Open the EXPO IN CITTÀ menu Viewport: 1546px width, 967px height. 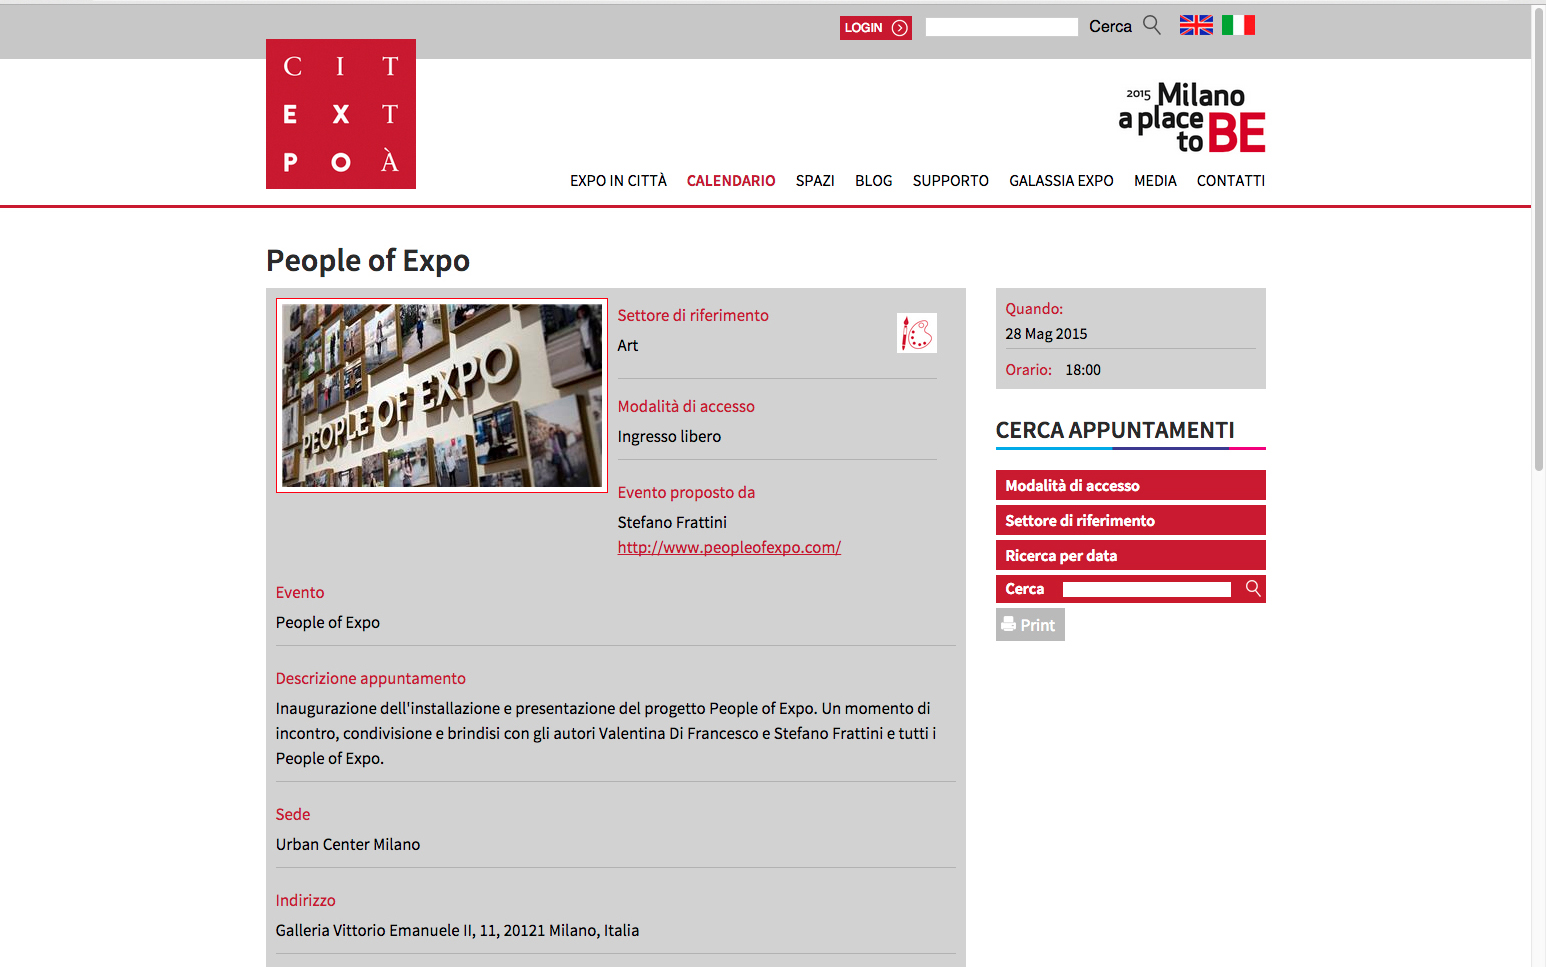tap(618, 181)
